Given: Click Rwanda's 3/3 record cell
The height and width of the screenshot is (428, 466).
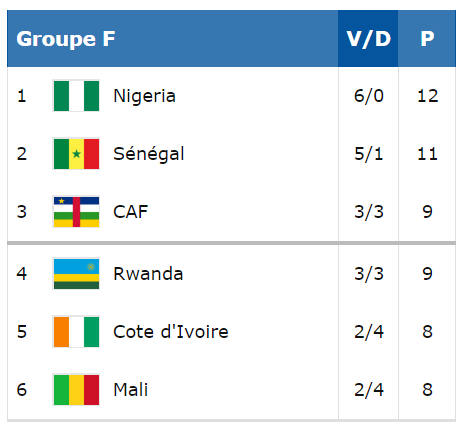Looking at the screenshot, I should (x=369, y=274).
